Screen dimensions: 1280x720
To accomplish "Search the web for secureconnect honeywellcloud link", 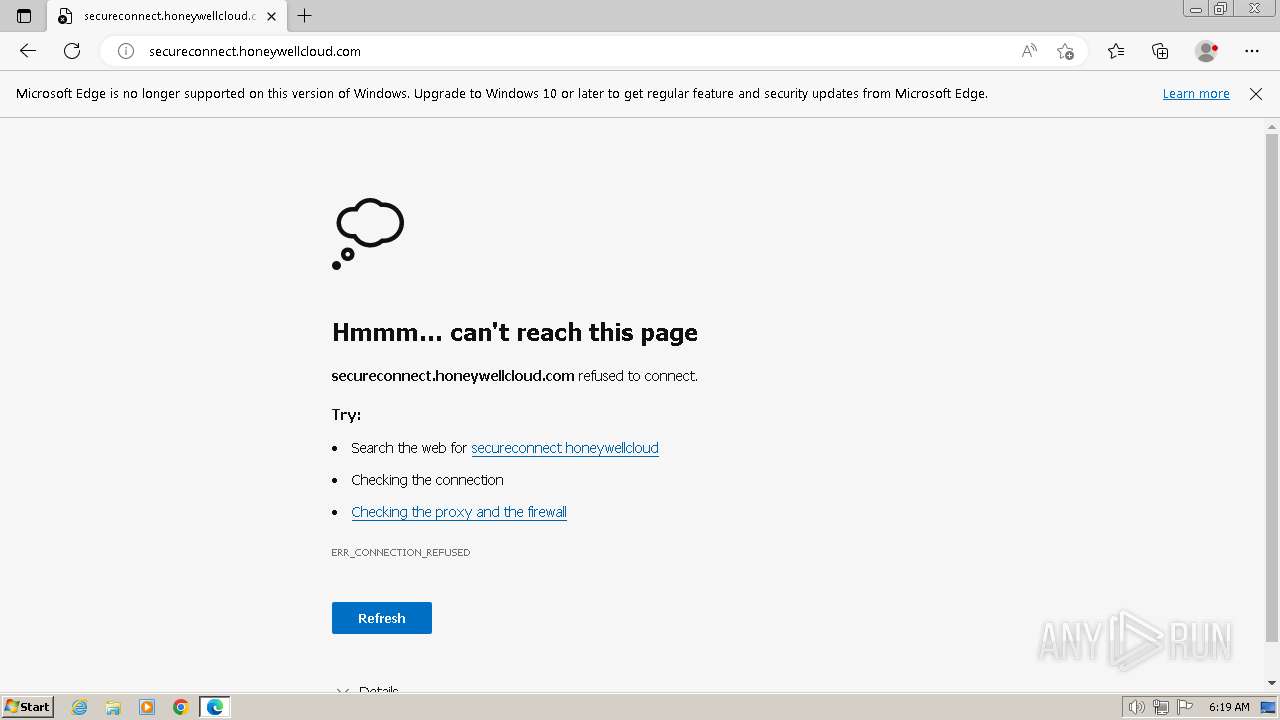I will [565, 448].
